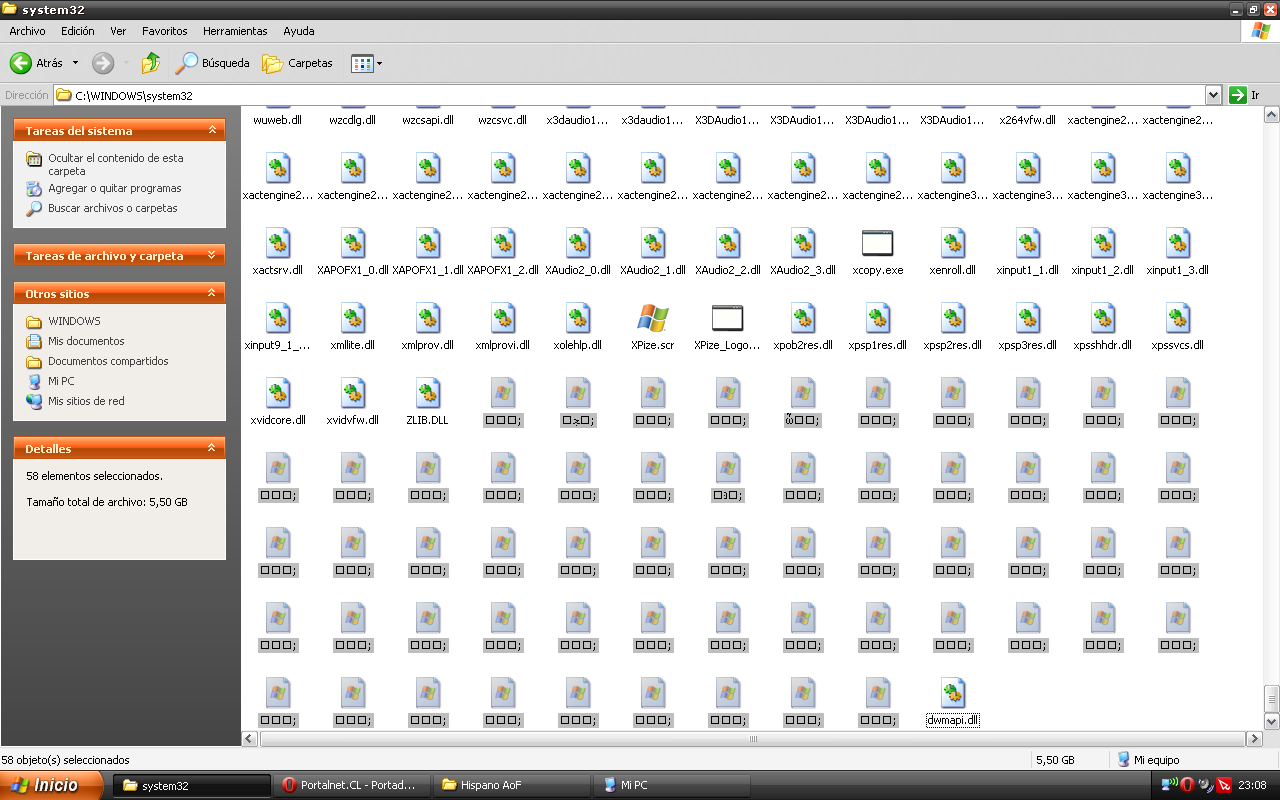Image resolution: width=1280 pixels, height=800 pixels.
Task: Click the horizontal scrollbar thumb
Action: 752,739
